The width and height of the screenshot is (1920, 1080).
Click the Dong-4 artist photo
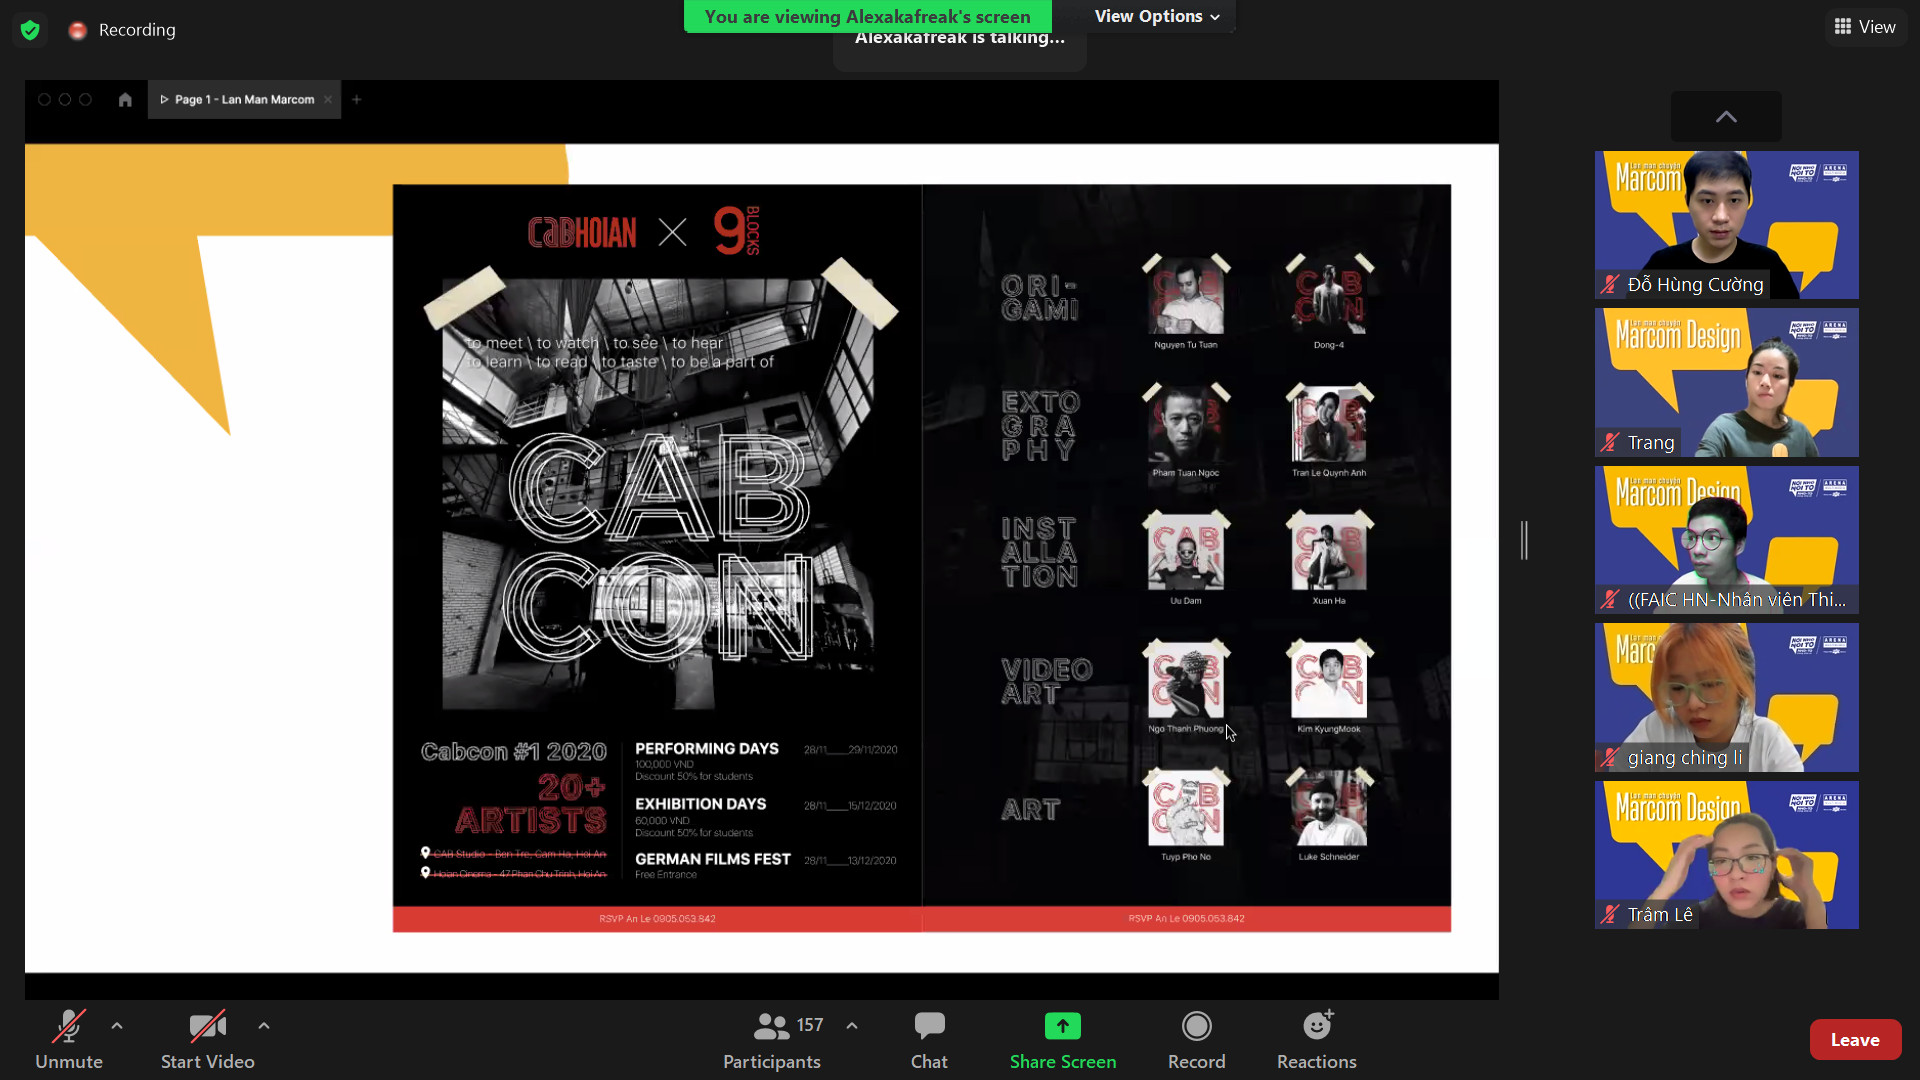point(1329,297)
